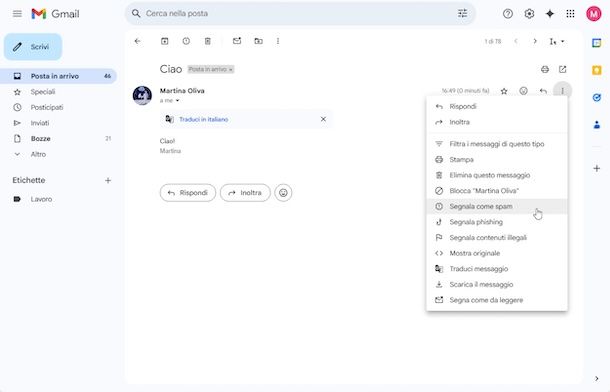Screen dimensions: 610x392
Task: Choose 'Filtra i messaggi di questo tipo'
Action: pos(497,144)
